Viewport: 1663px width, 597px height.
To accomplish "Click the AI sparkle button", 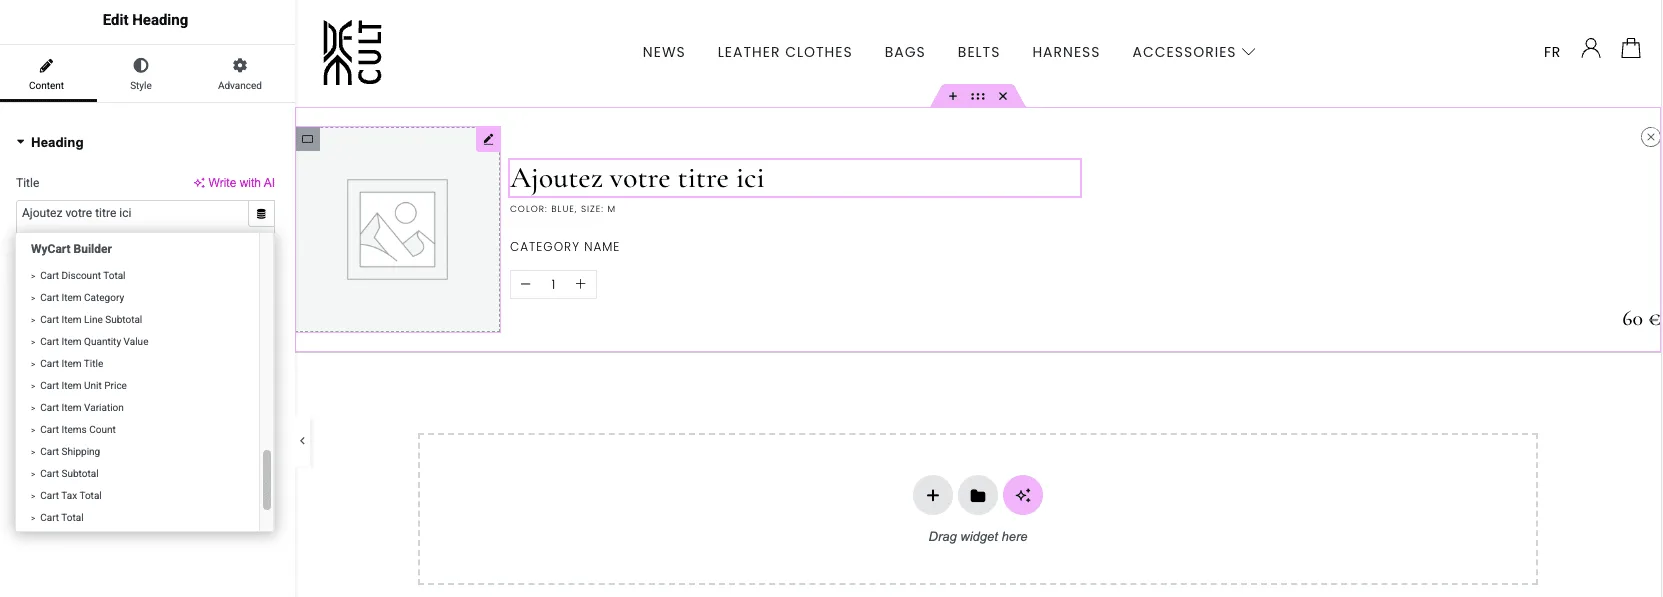I will [1023, 495].
